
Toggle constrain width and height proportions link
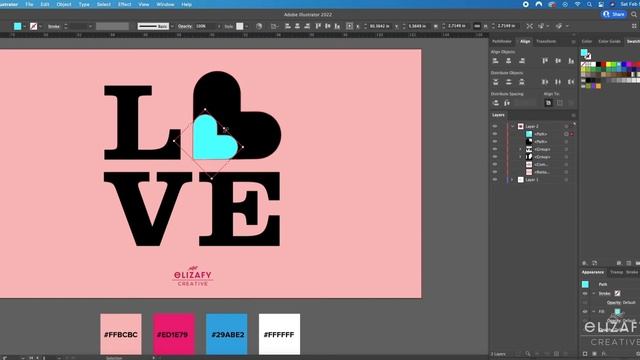[476, 26]
